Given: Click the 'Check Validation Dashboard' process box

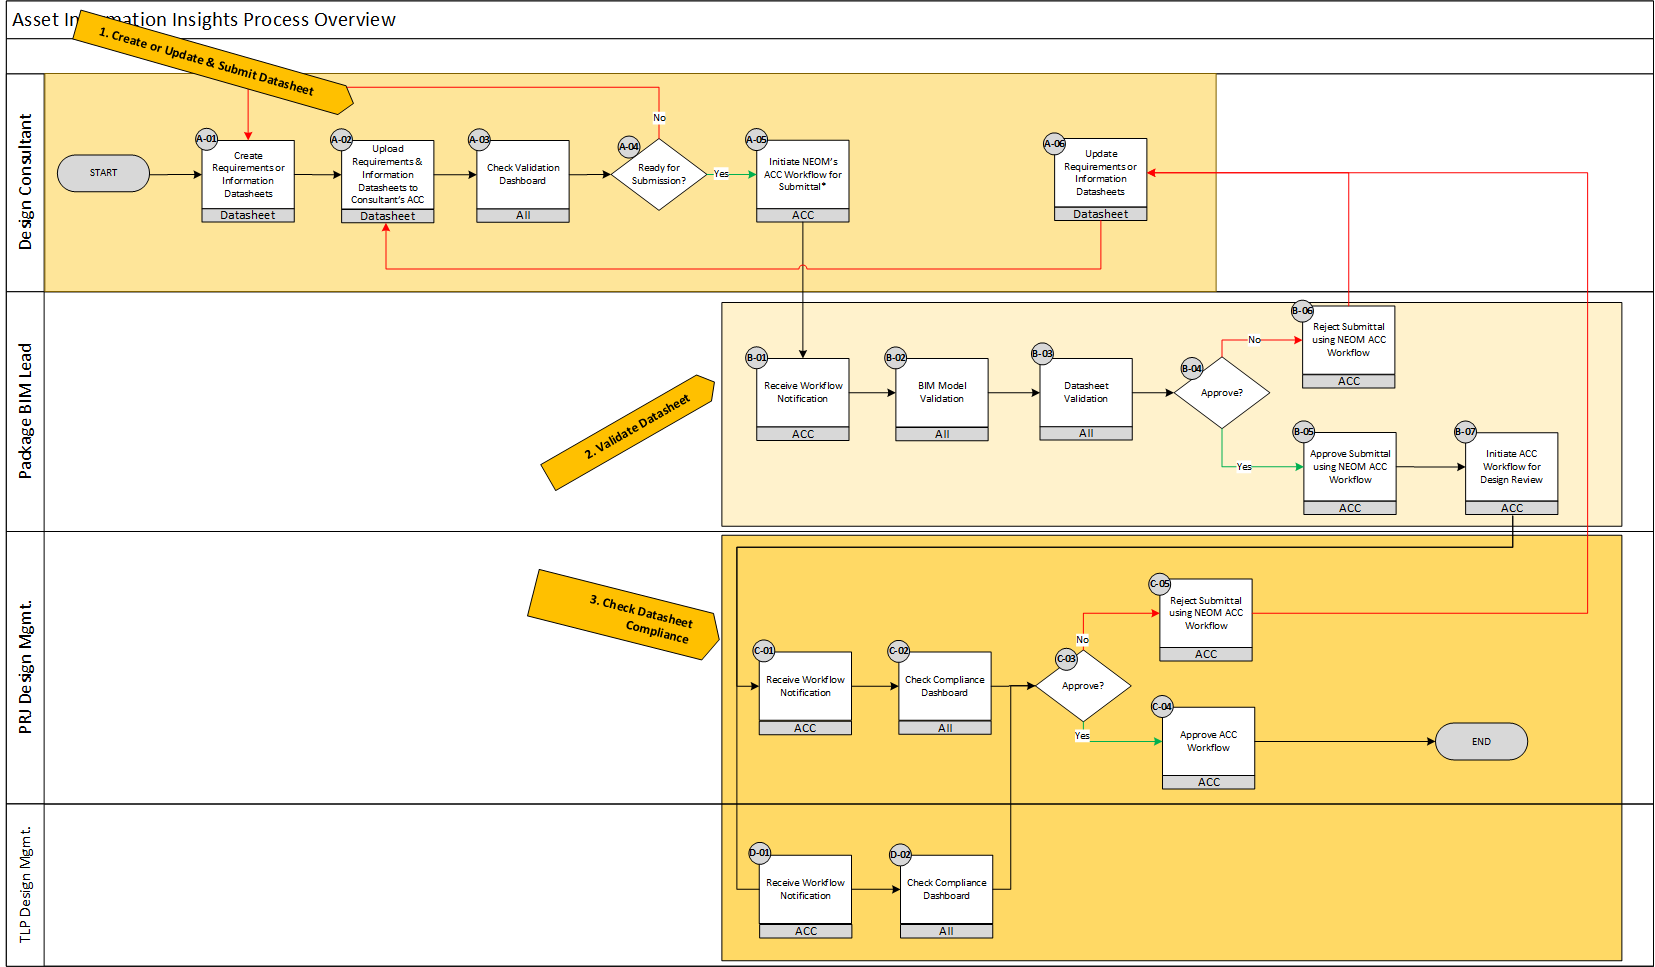Looking at the screenshot, I should pos(523,175).
